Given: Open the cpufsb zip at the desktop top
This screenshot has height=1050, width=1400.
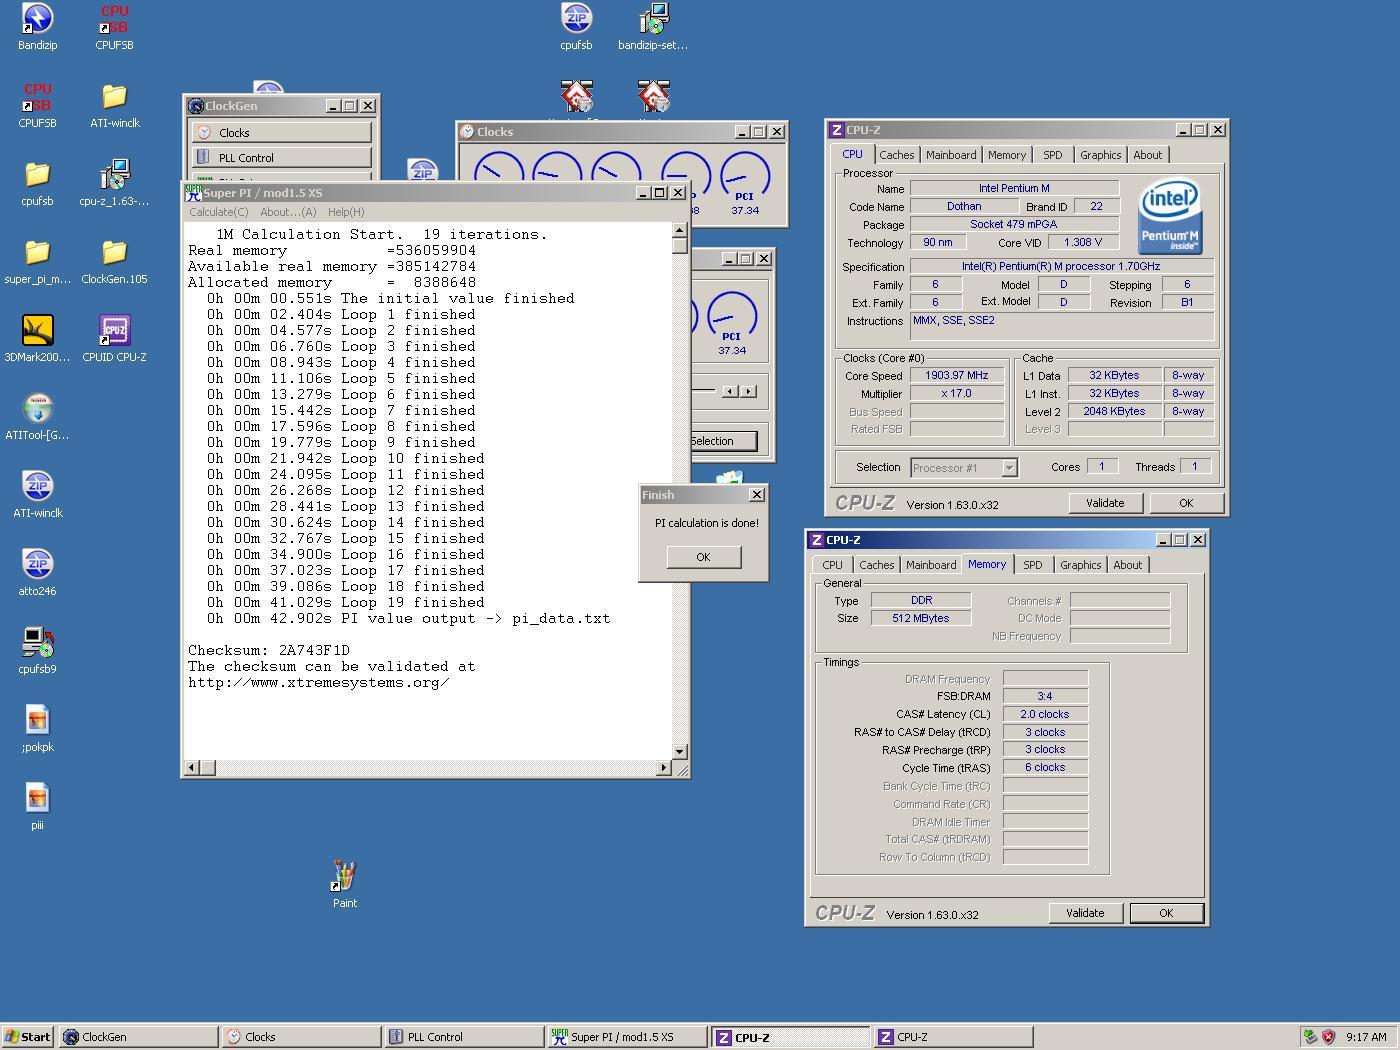Looking at the screenshot, I should click(x=576, y=27).
